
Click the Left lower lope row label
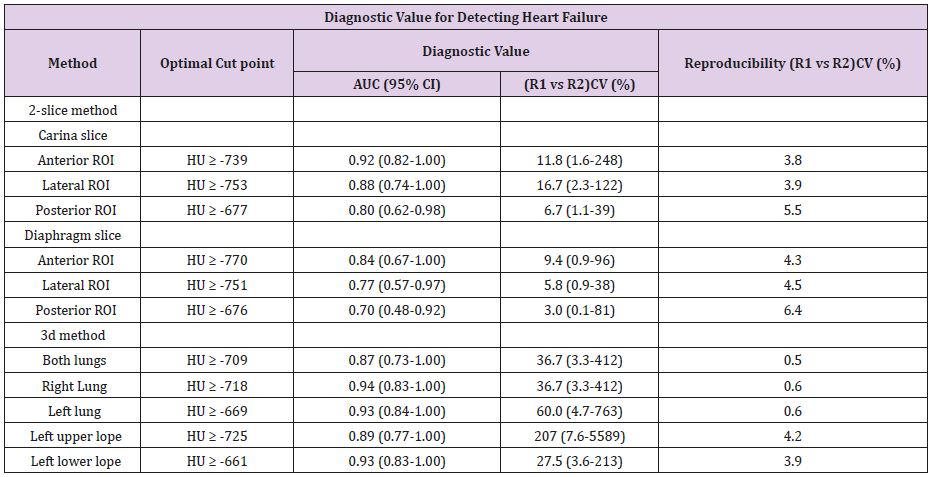[x=75, y=461]
